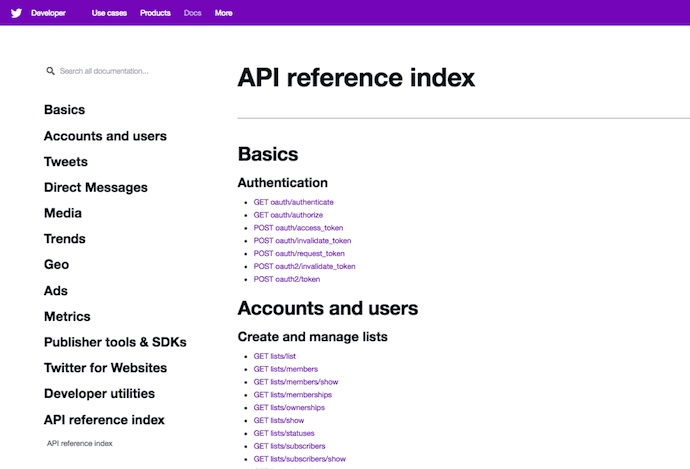Select Publisher tools & SDKs in sidebar
Image resolution: width=690 pixels, height=469 pixels.
[114, 342]
